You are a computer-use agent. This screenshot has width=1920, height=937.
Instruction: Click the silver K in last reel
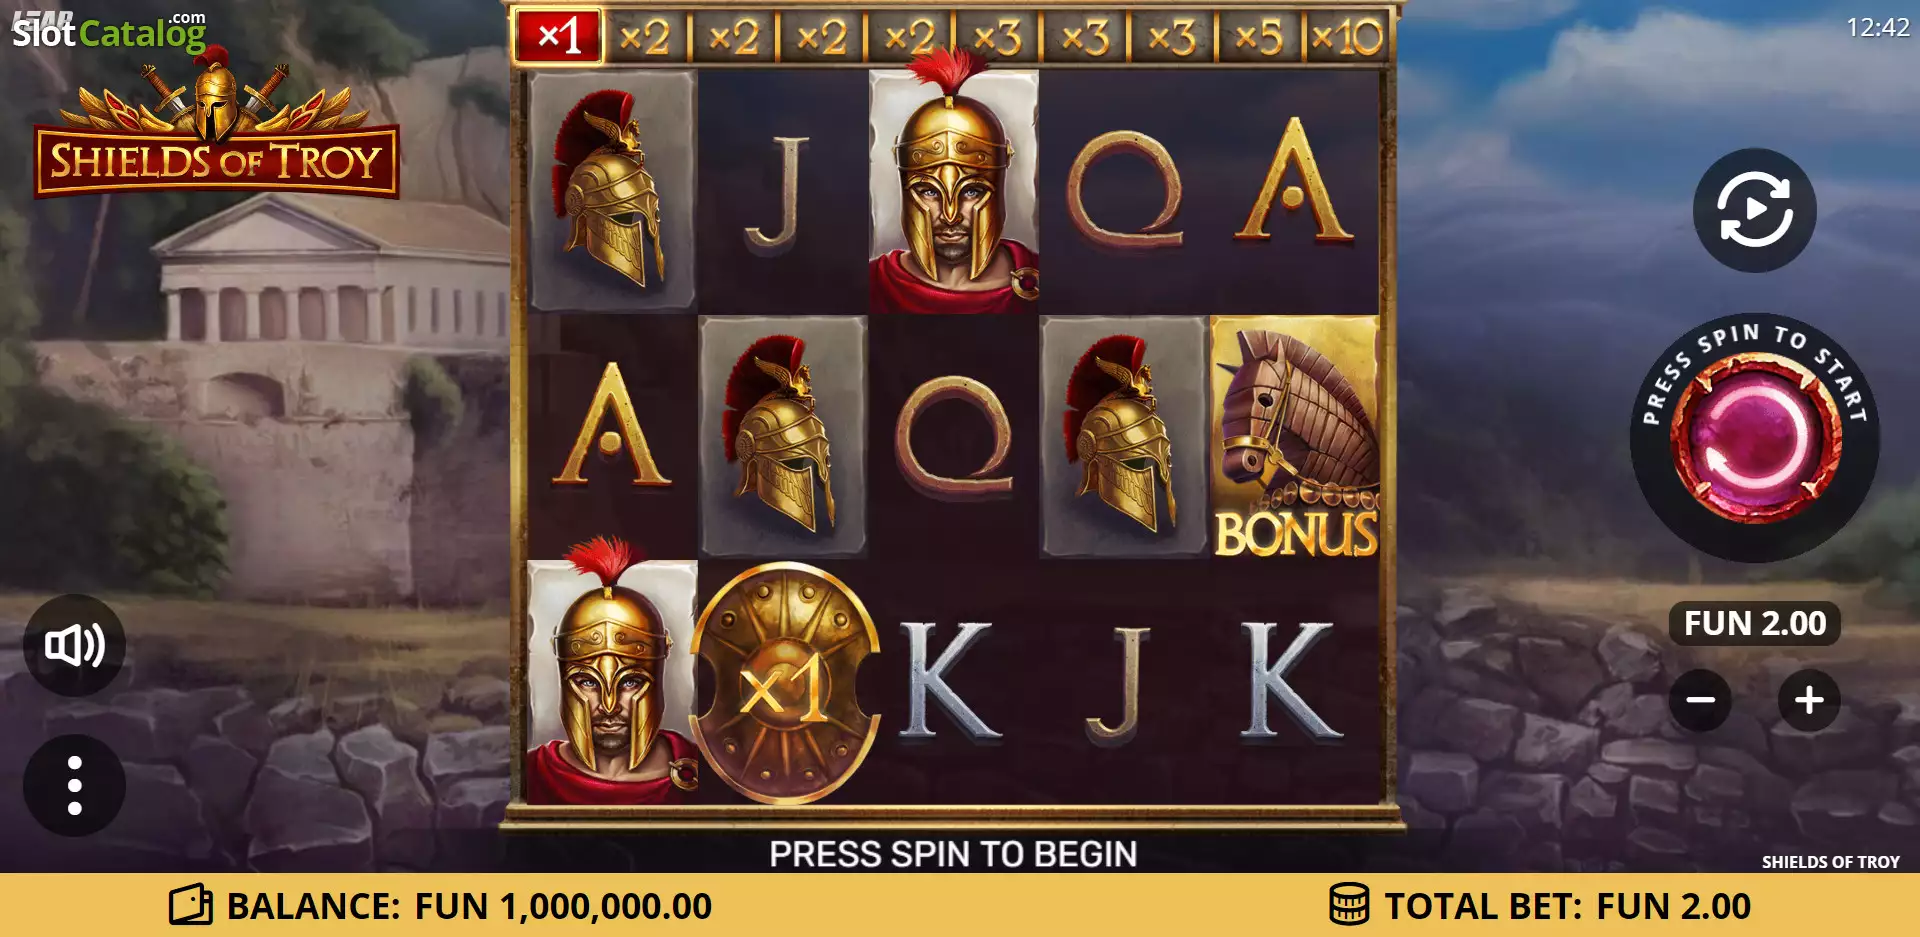click(x=1290, y=680)
